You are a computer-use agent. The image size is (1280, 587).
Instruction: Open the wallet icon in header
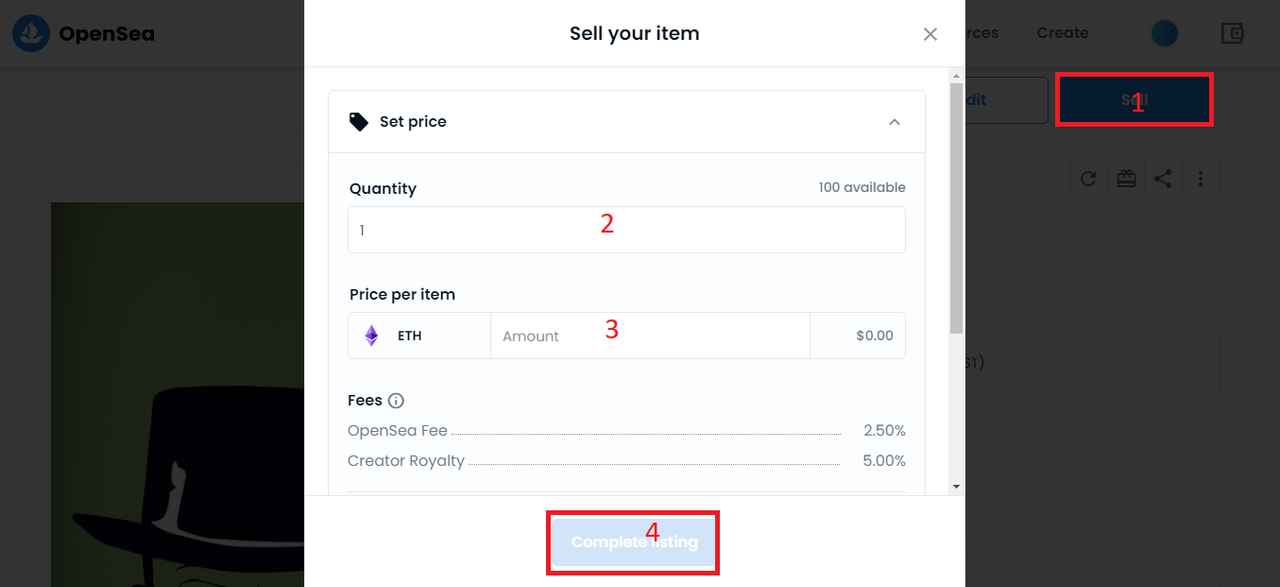1232,33
